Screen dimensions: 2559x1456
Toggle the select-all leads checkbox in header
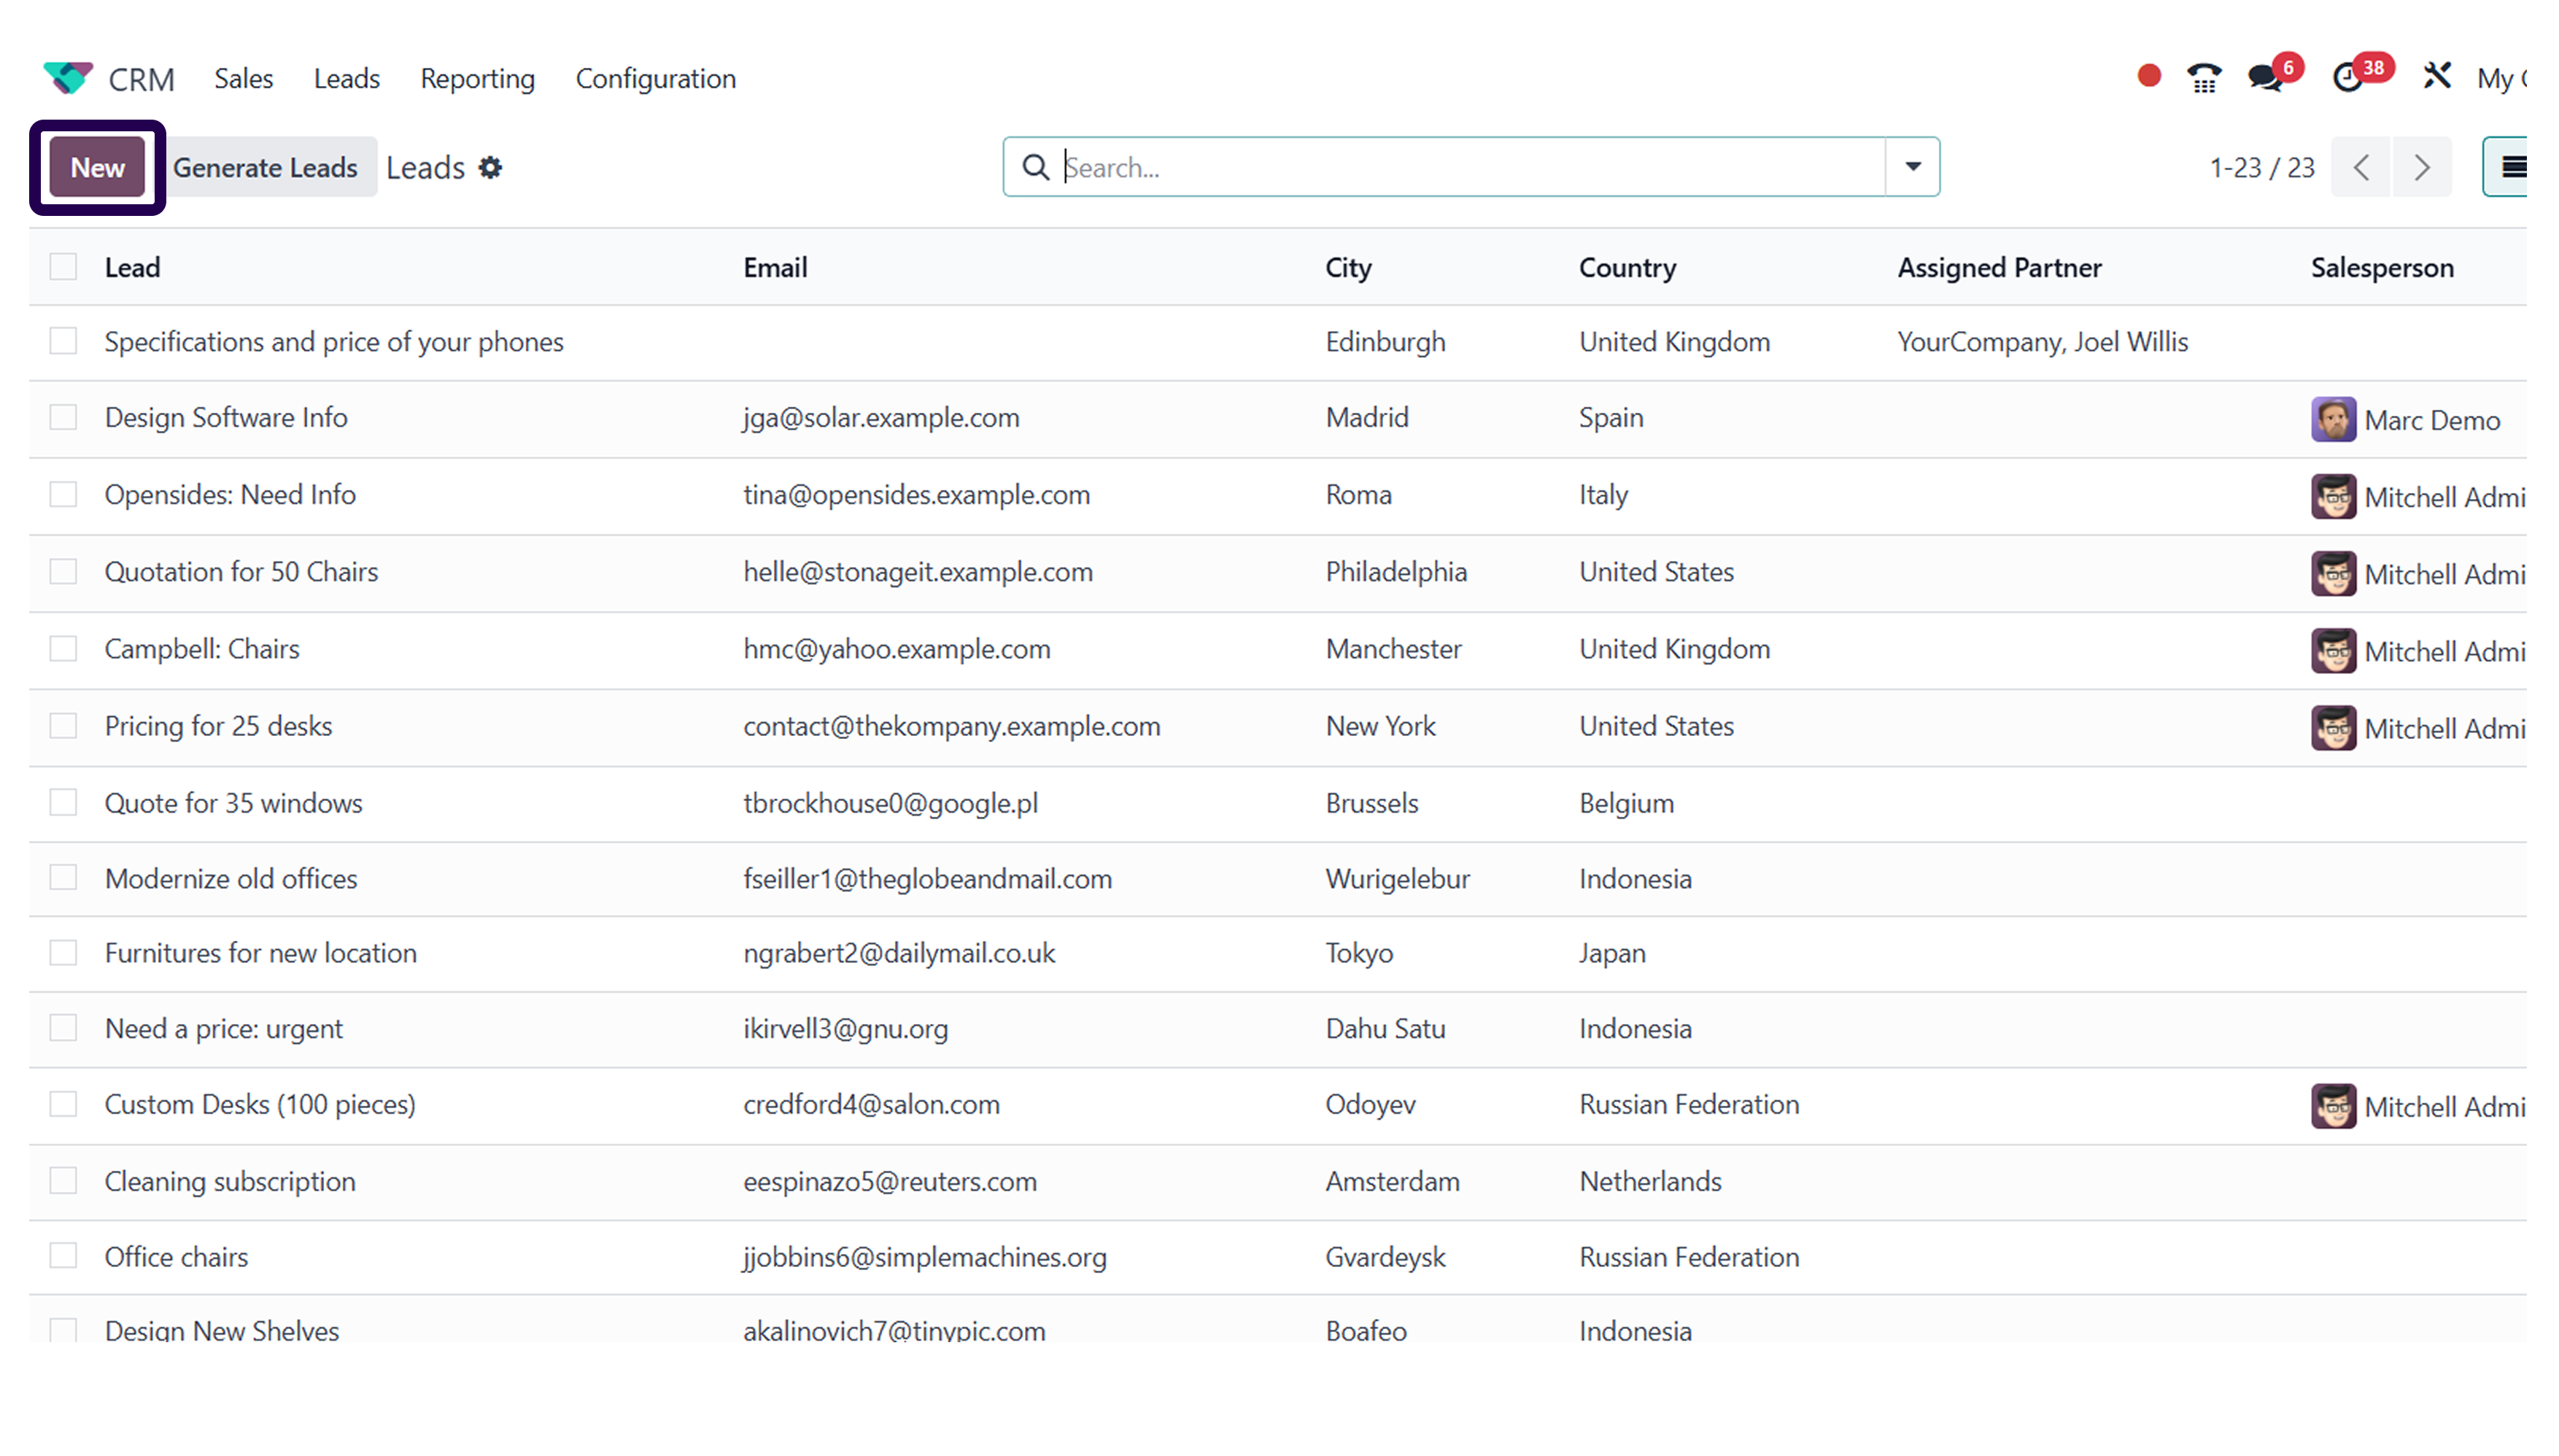pos(63,266)
